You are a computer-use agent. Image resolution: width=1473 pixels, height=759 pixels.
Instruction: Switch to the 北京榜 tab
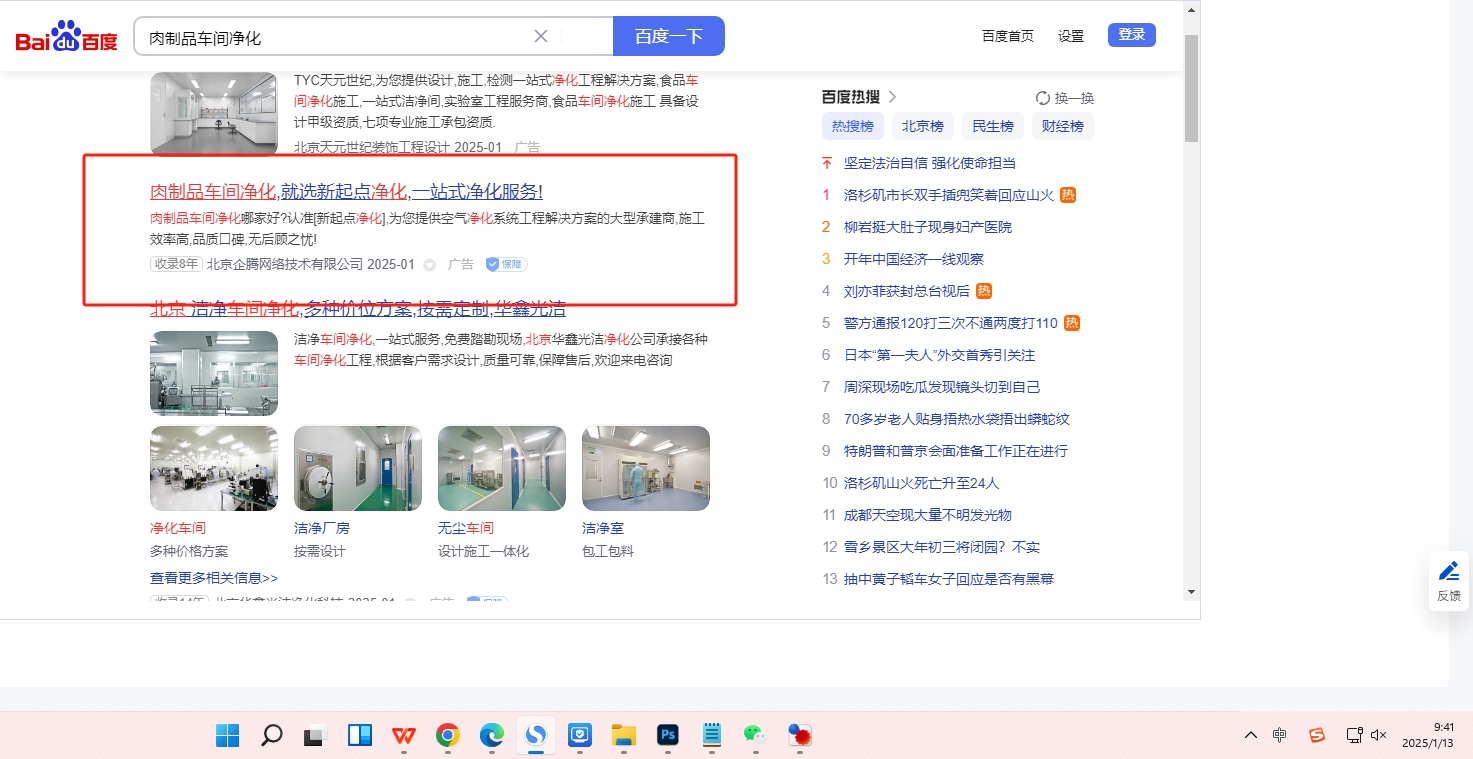pos(923,126)
